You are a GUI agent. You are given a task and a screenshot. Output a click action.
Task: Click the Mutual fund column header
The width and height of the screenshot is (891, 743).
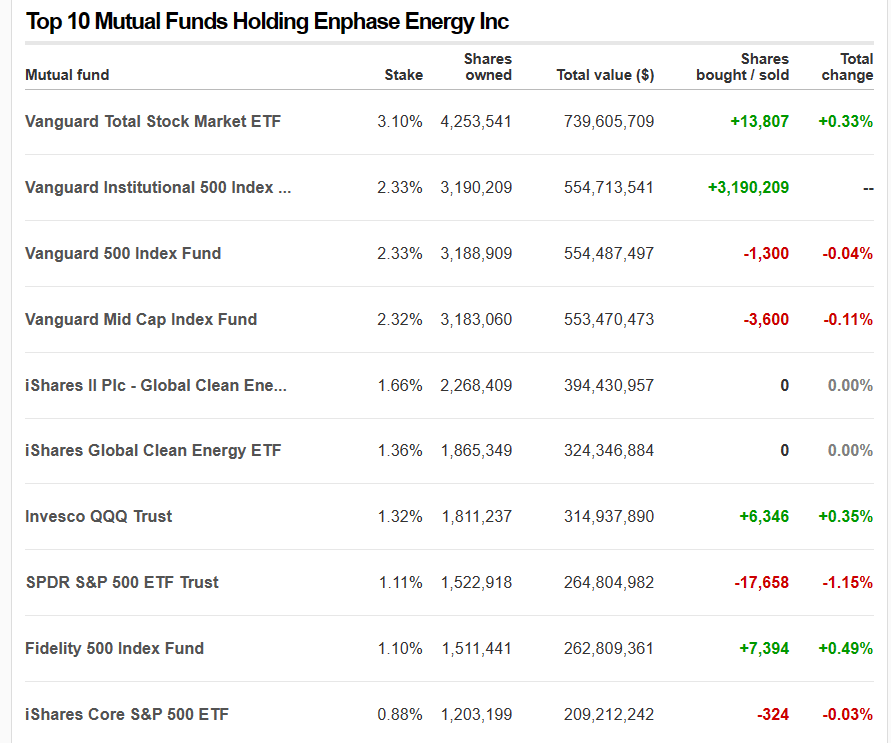pos(67,75)
